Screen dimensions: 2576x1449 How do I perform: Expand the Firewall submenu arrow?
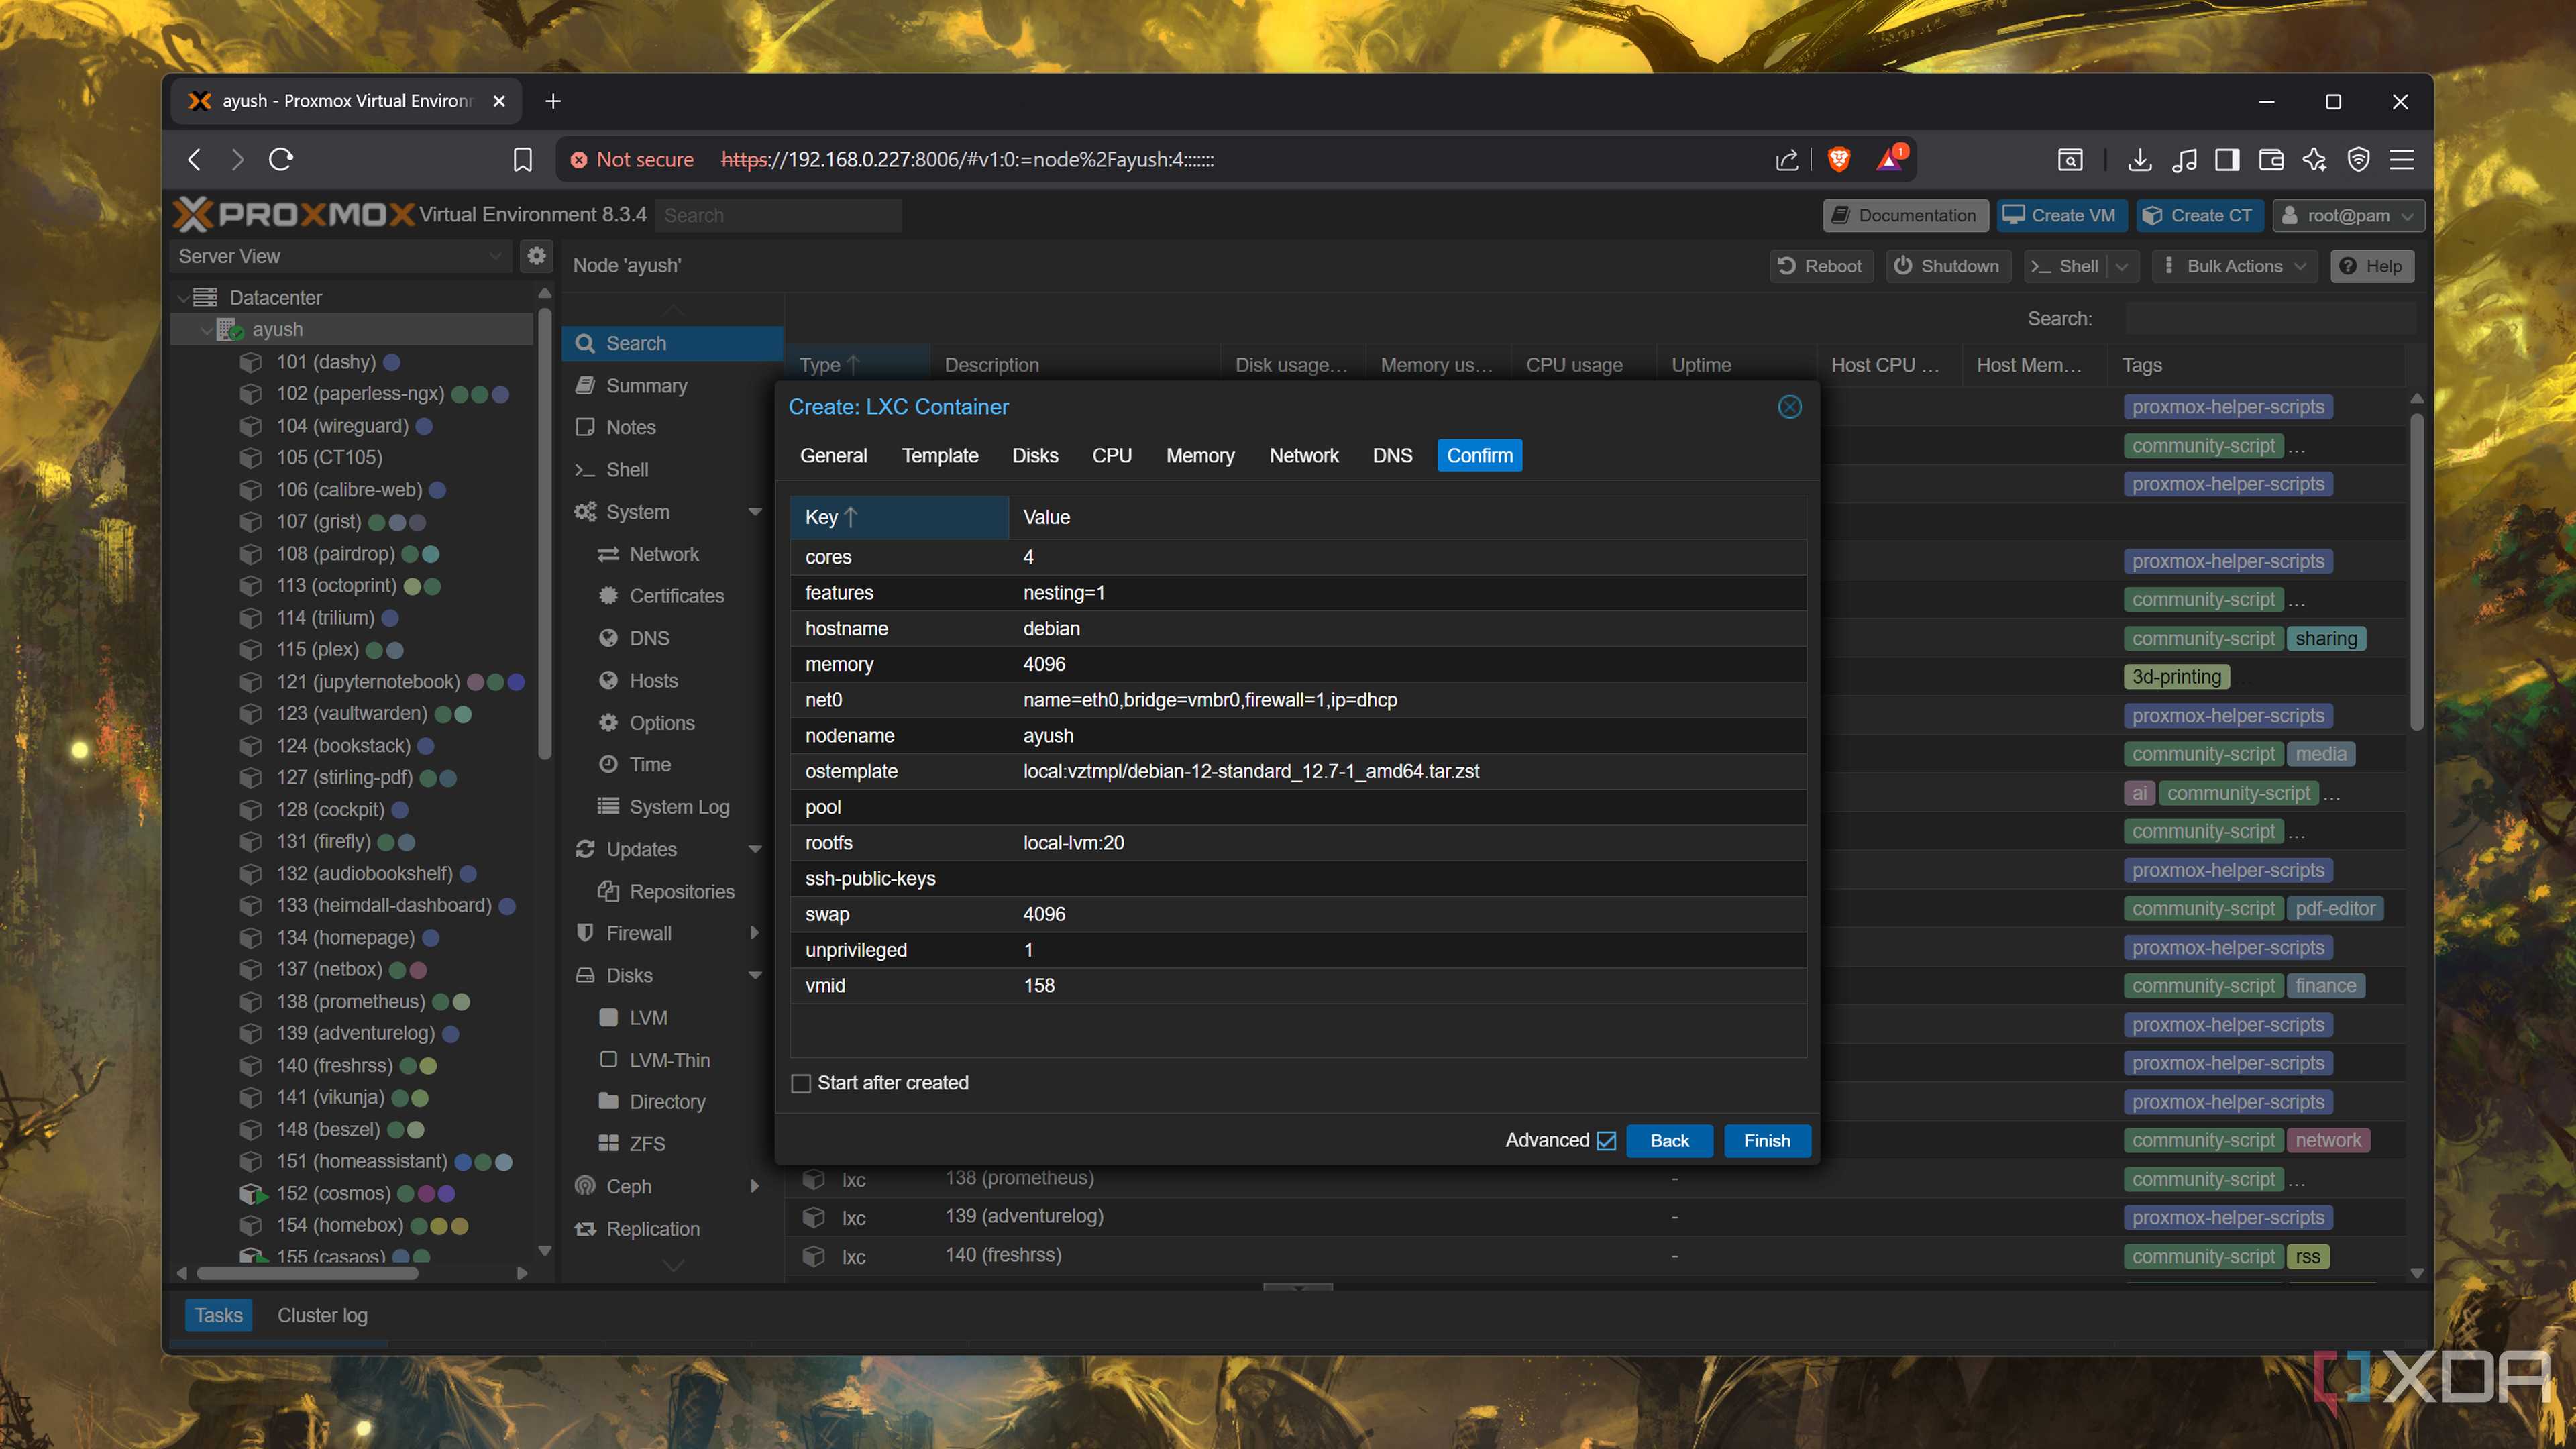(x=755, y=933)
